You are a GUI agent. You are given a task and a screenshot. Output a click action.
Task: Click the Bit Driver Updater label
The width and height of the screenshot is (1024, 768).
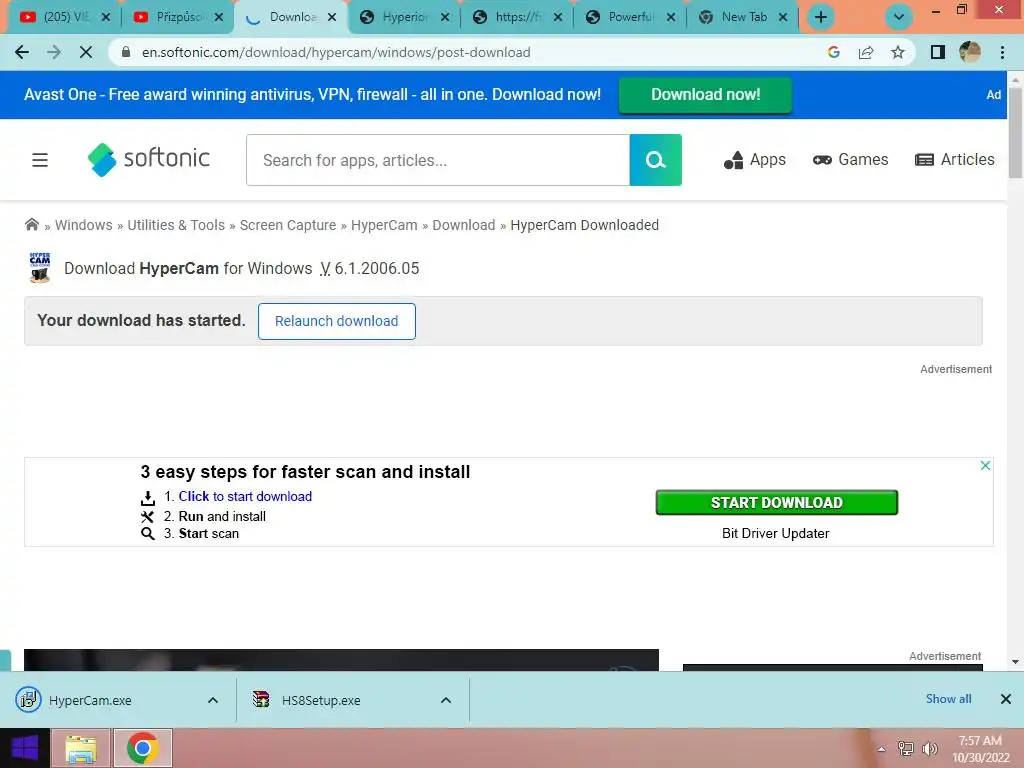click(x=775, y=534)
